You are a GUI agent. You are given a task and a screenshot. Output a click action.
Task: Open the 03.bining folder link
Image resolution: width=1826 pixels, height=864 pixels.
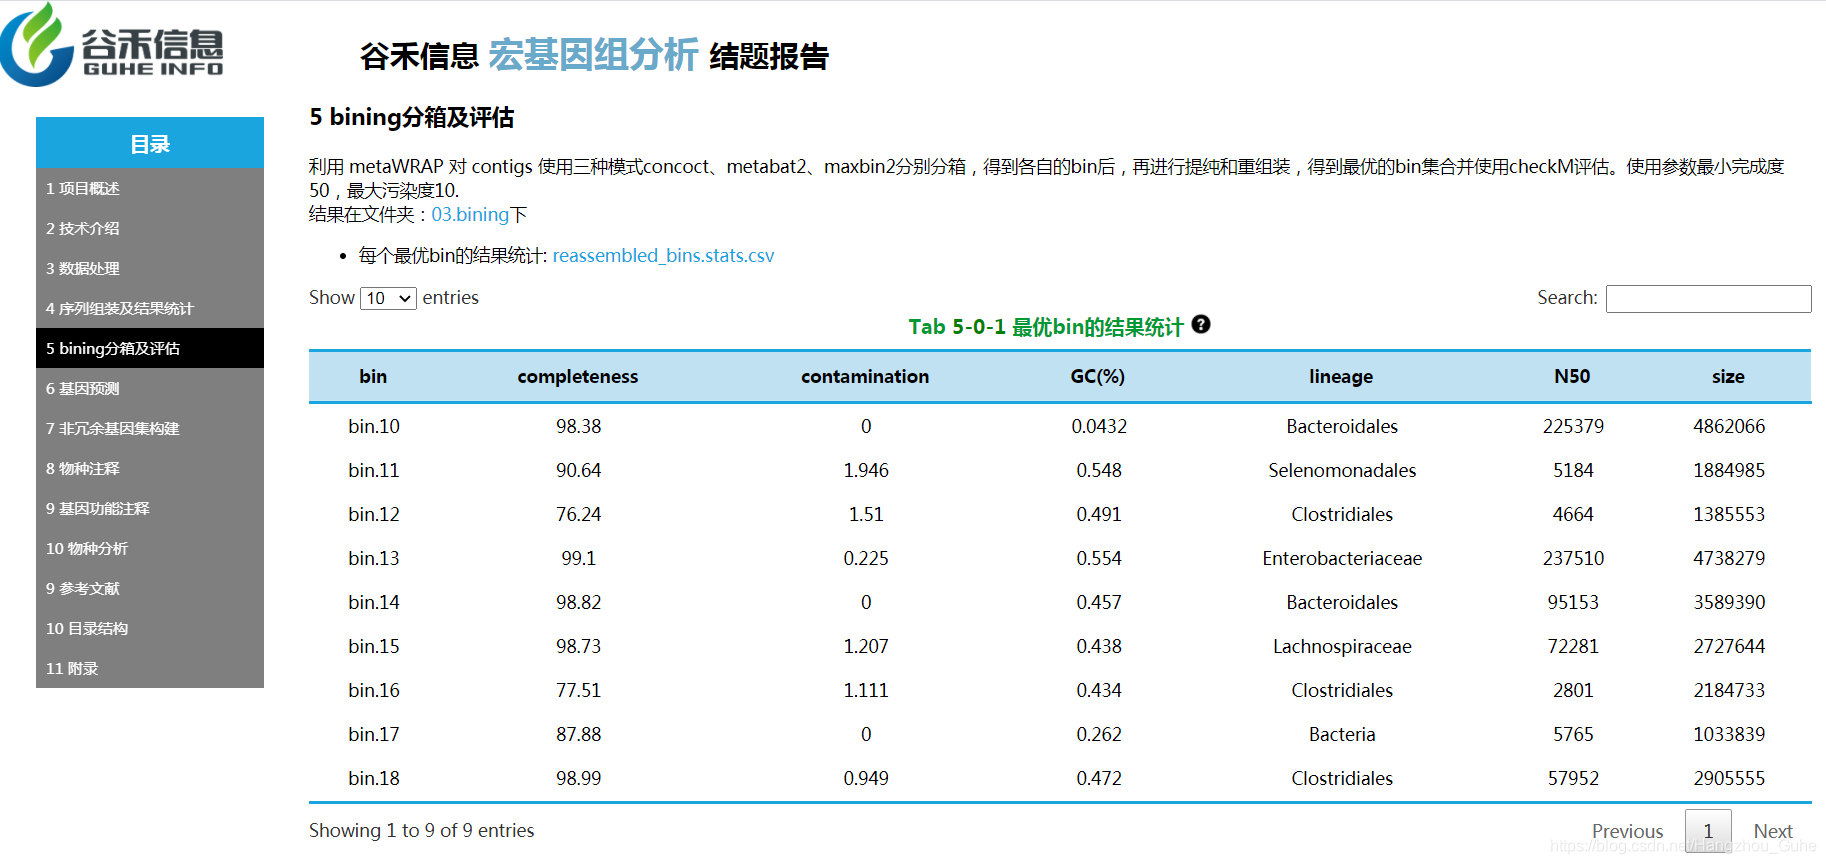[x=470, y=214]
